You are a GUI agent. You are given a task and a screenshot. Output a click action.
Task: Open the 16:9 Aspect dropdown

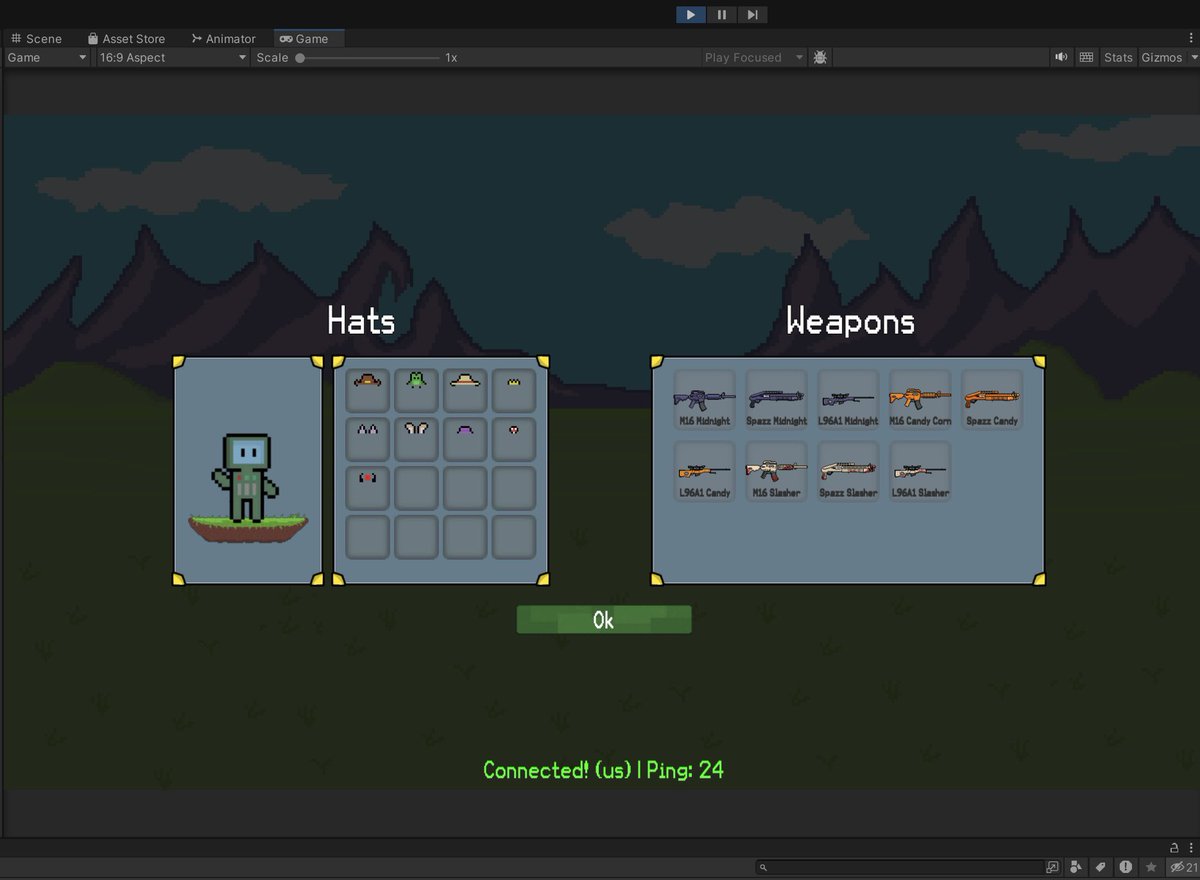[x=172, y=57]
